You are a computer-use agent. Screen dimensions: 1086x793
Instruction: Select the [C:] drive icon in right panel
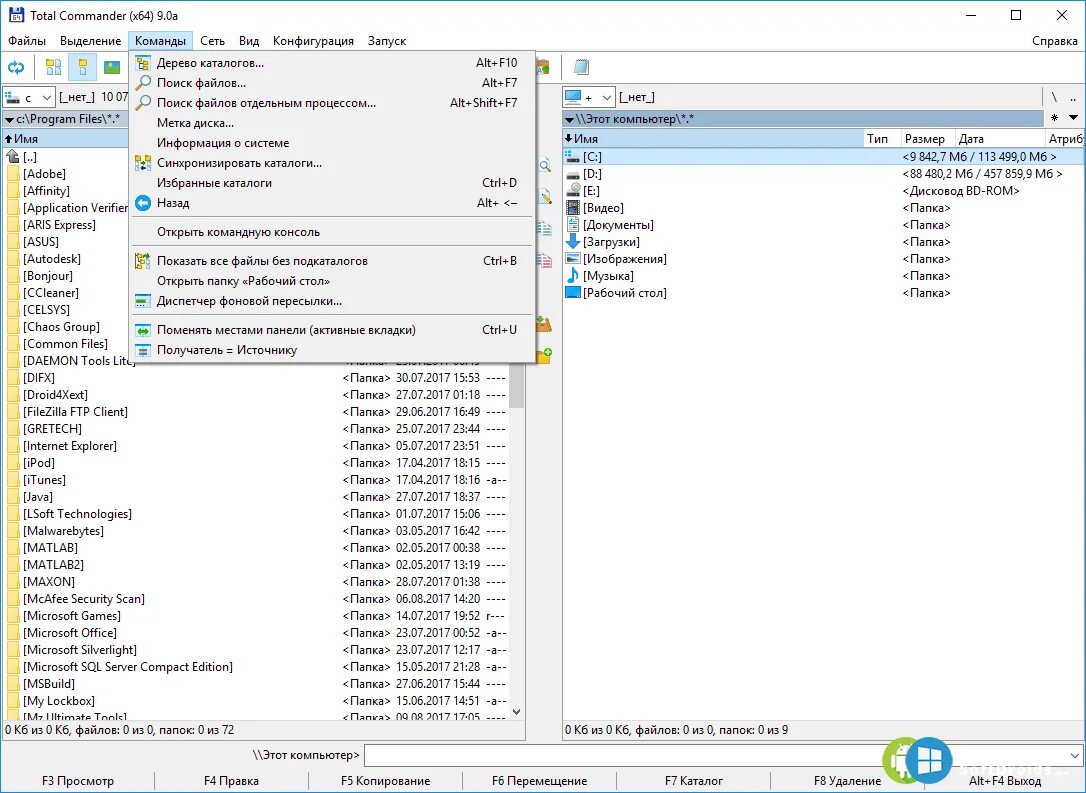click(573, 157)
